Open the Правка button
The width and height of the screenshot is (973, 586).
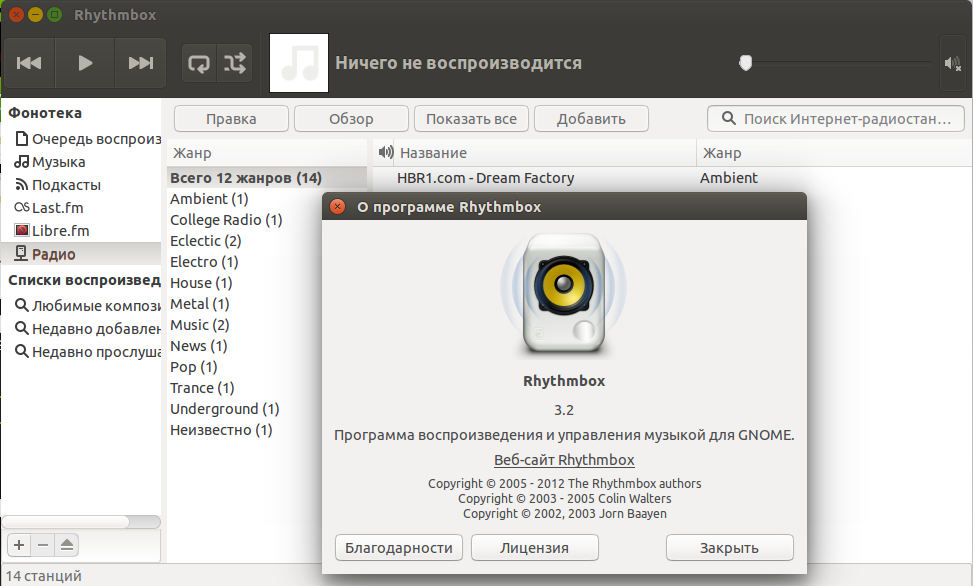(x=231, y=119)
